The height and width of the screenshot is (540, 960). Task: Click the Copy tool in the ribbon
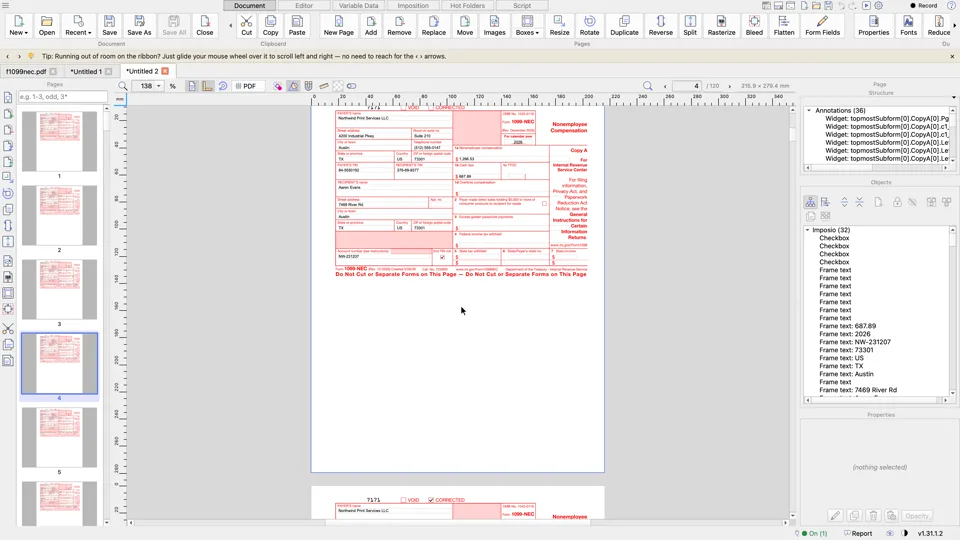(270, 26)
